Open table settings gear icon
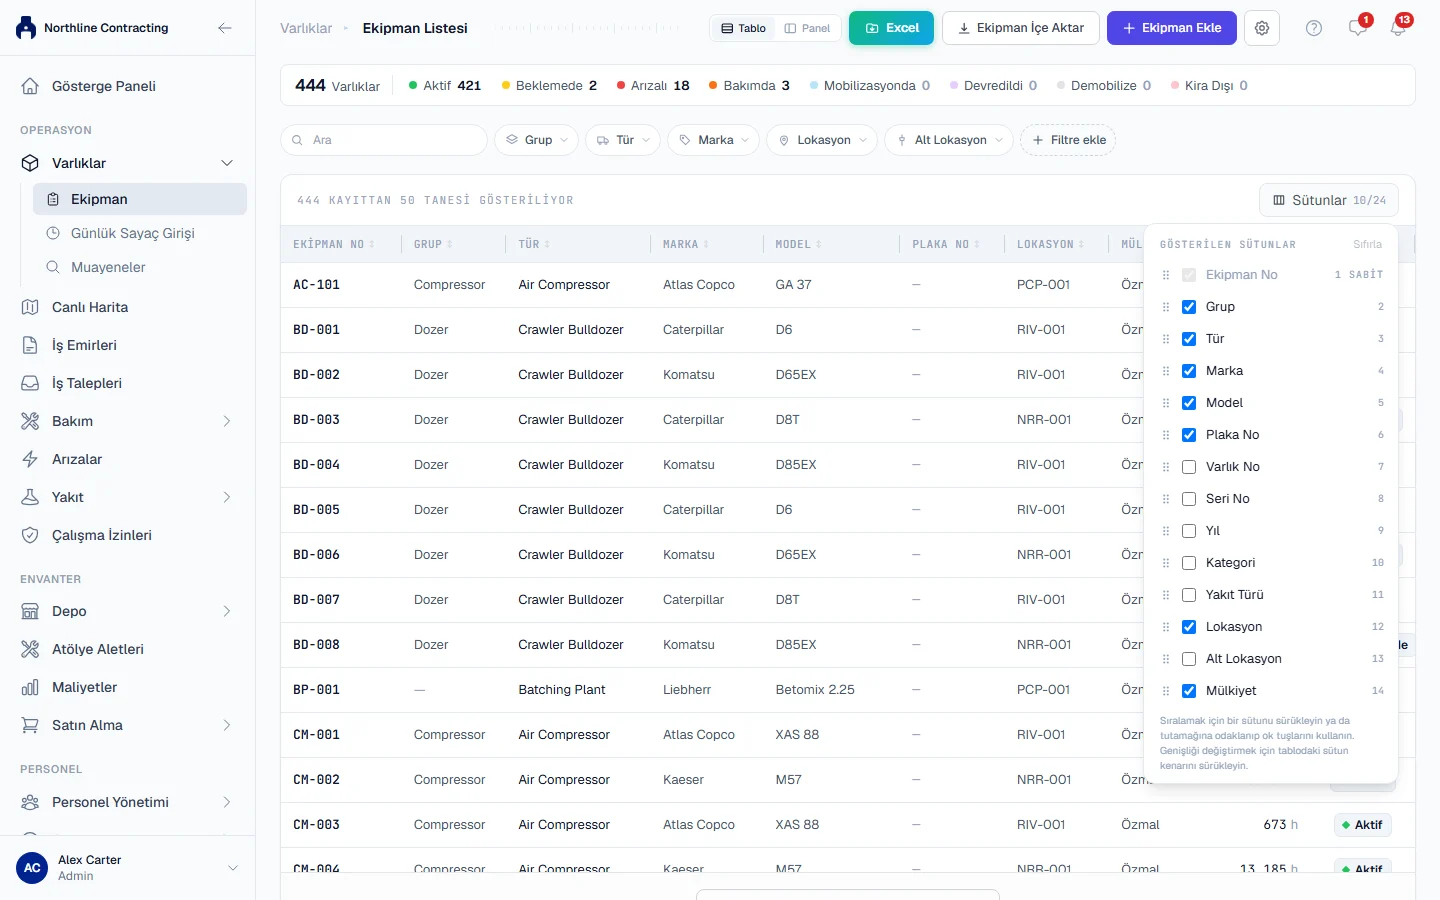1440x900 pixels. coord(1262,28)
